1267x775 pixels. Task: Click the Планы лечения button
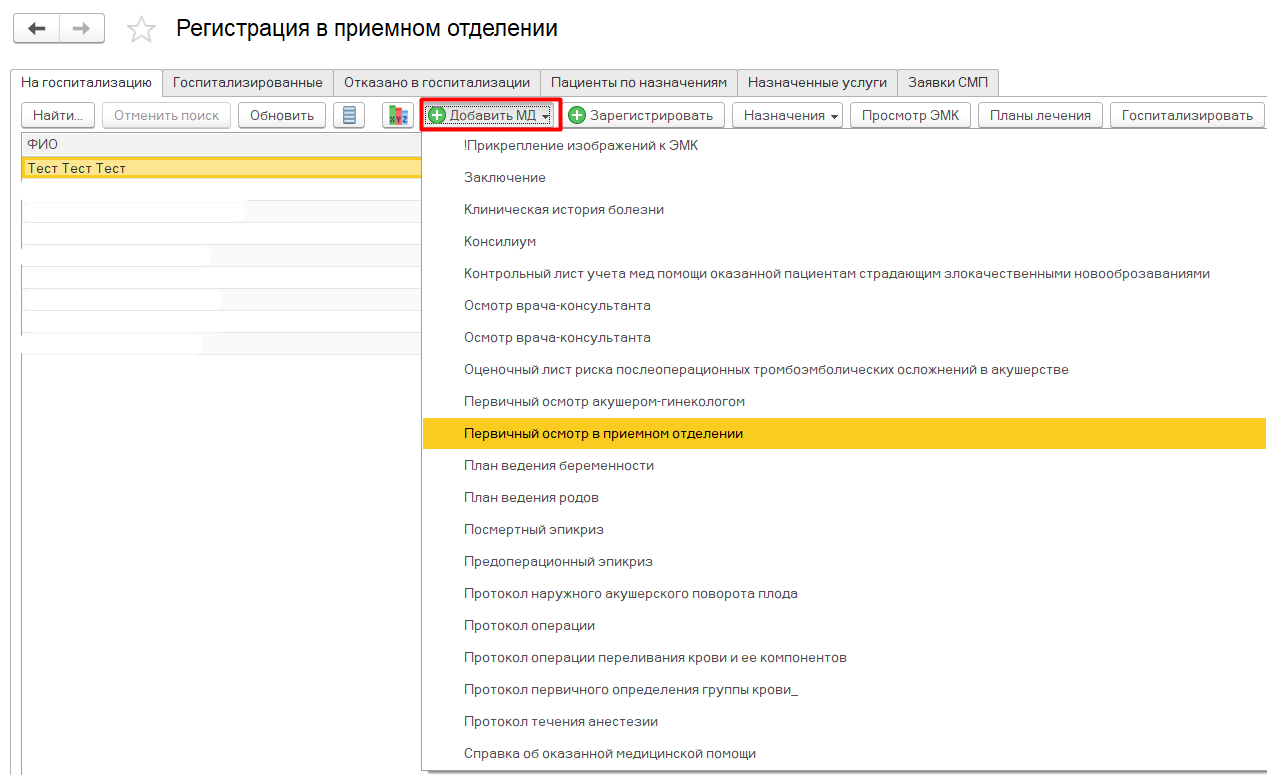pos(1040,115)
